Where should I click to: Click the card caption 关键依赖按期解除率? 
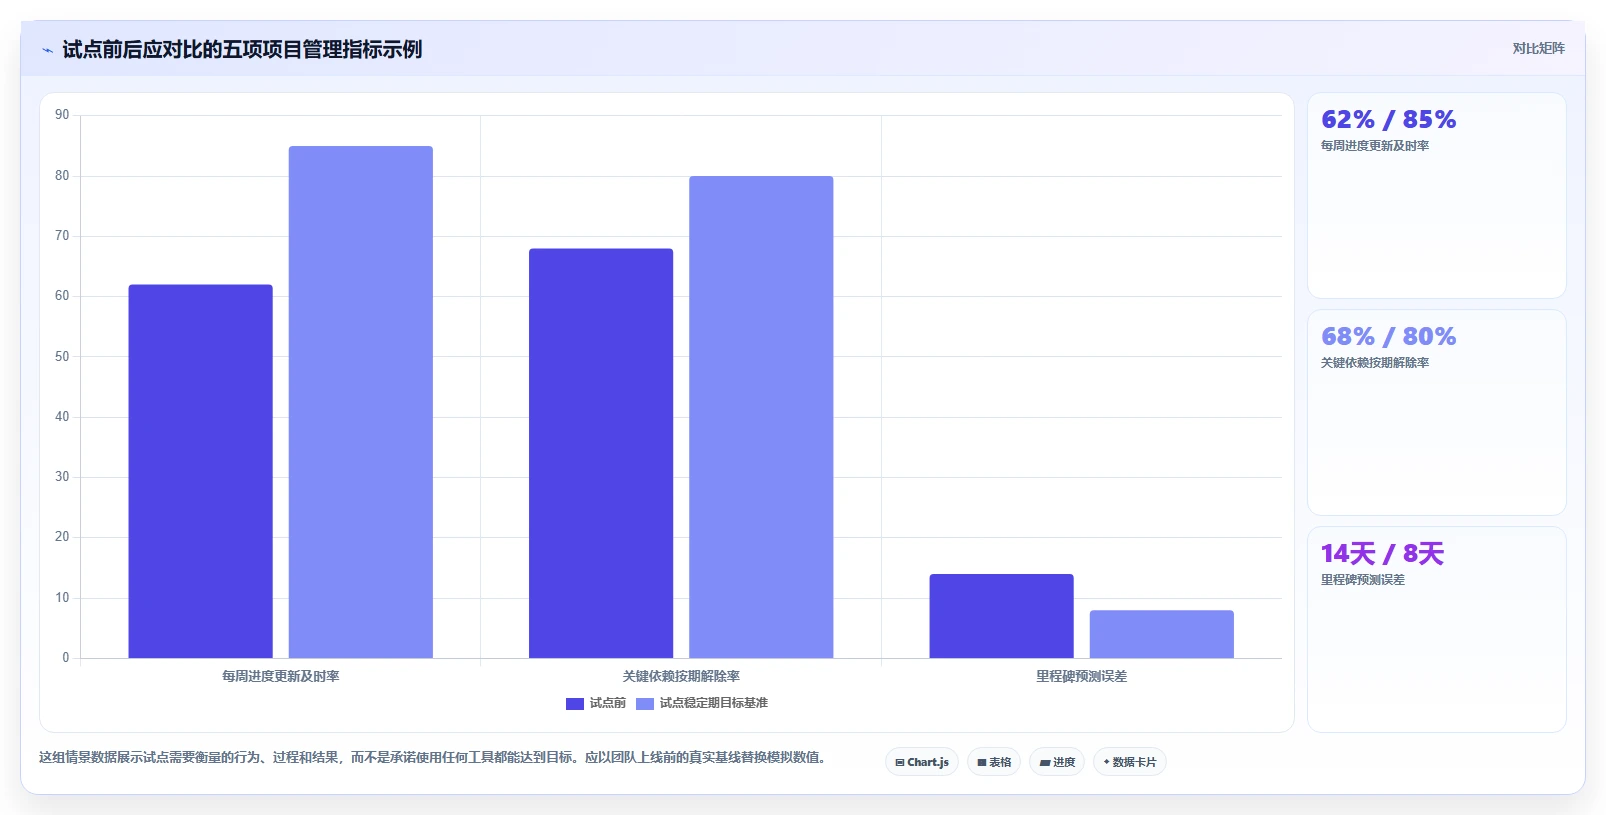[x=1375, y=363]
